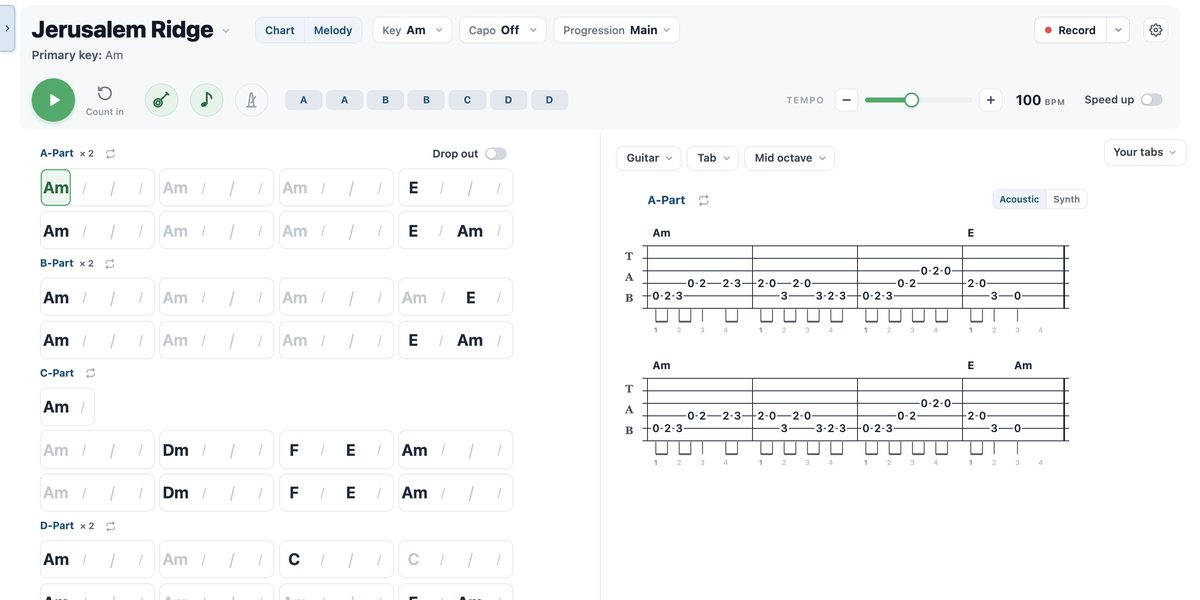Increase tempo with the plus button

click(x=991, y=100)
